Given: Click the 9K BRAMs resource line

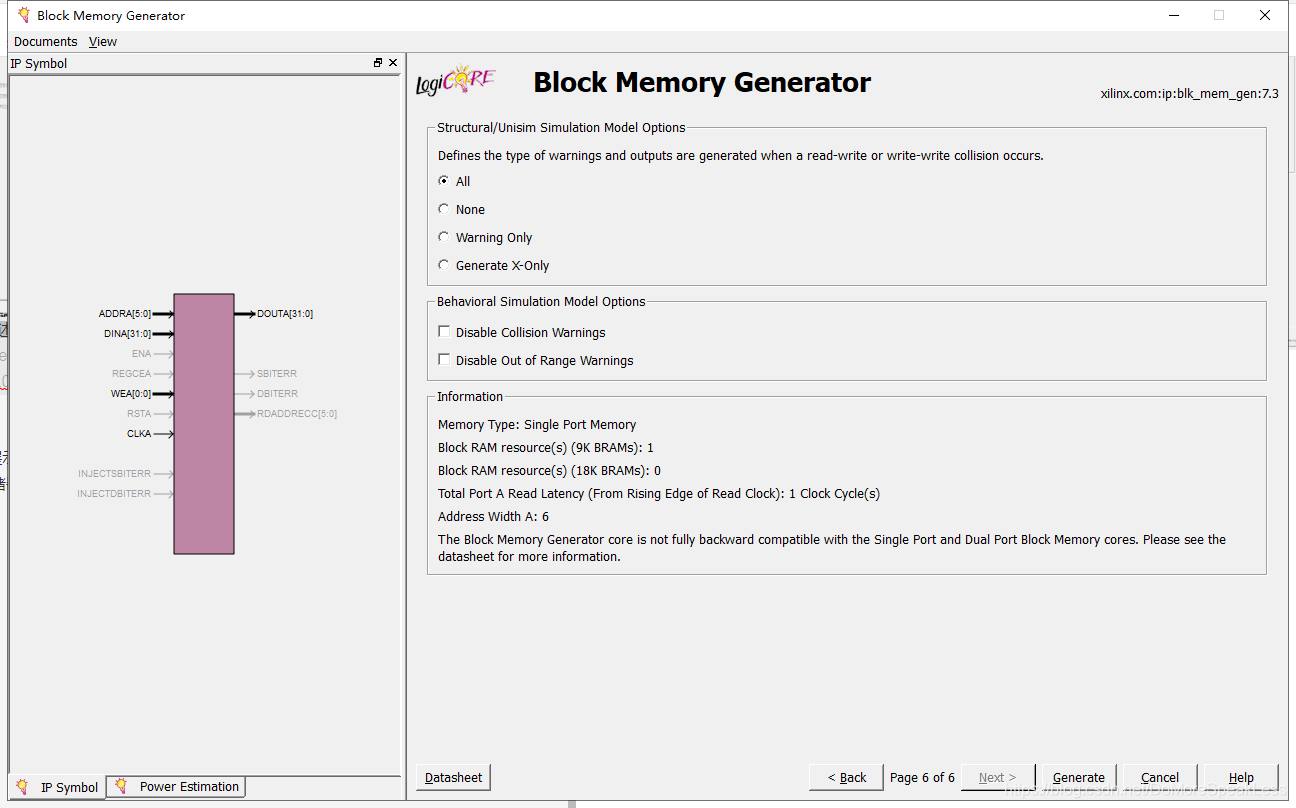Looking at the screenshot, I should click(546, 447).
